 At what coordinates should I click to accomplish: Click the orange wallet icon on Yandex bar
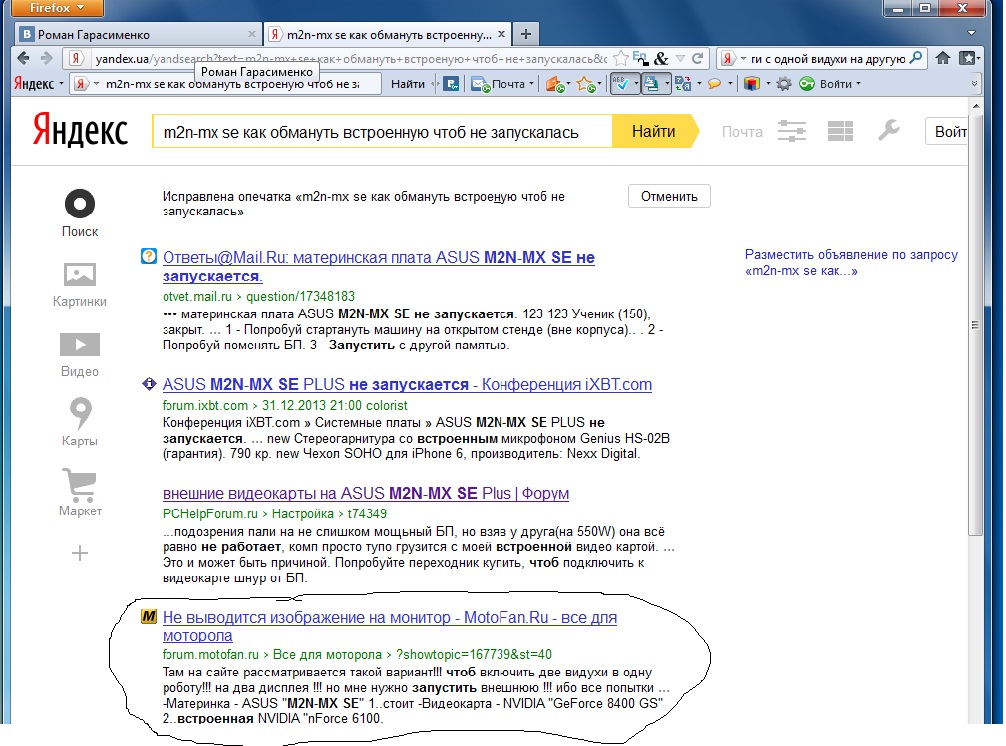(x=555, y=84)
